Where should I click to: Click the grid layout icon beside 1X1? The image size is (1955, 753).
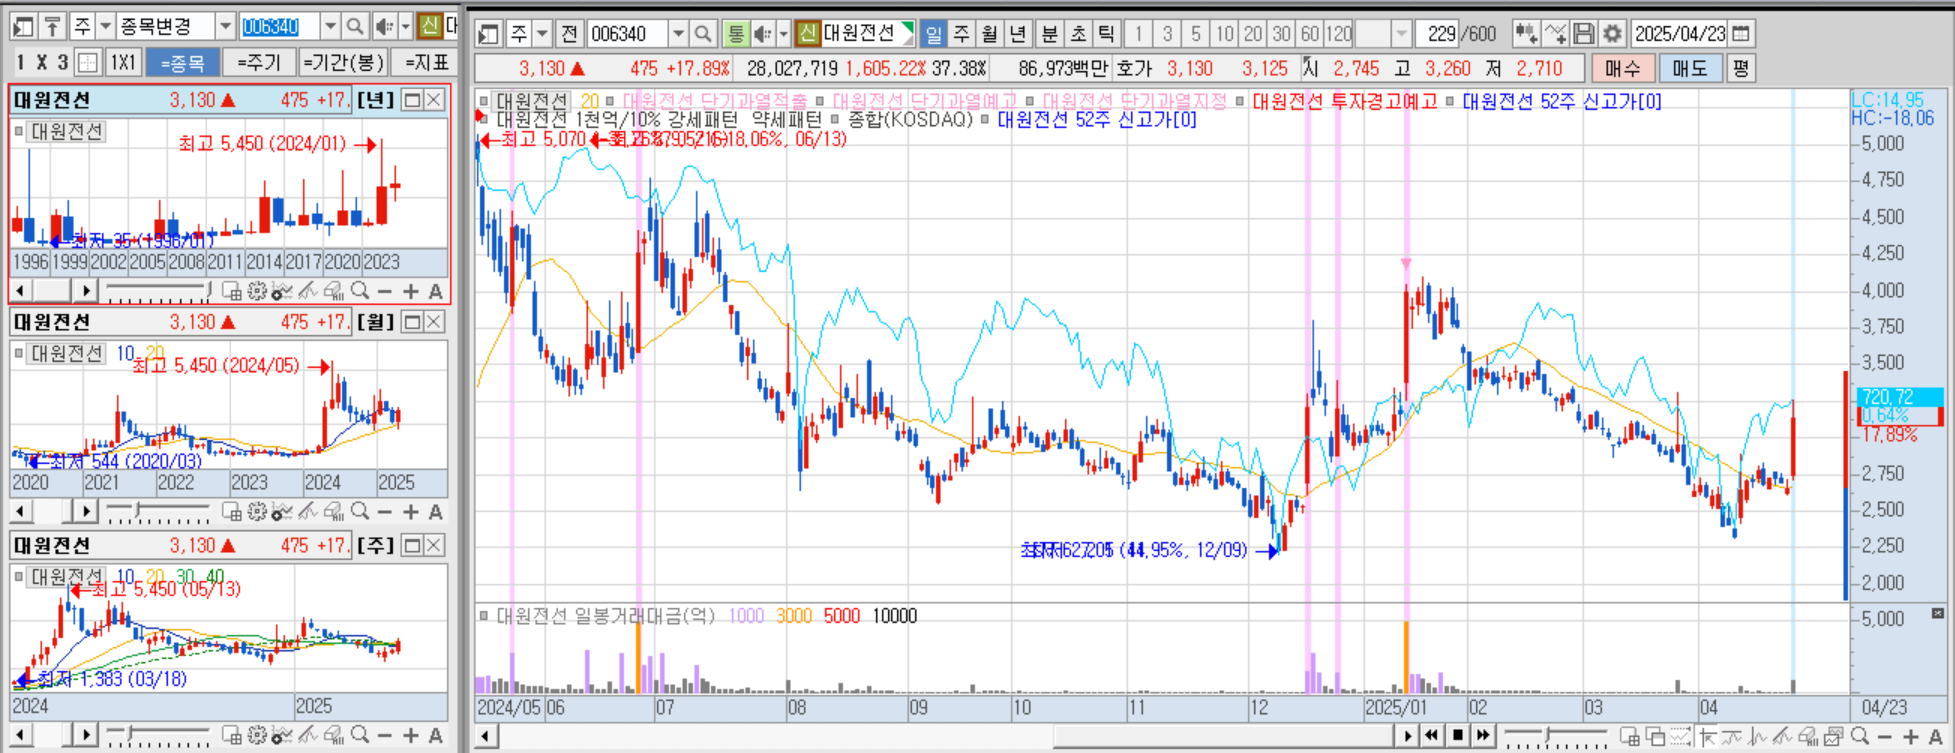pos(88,63)
